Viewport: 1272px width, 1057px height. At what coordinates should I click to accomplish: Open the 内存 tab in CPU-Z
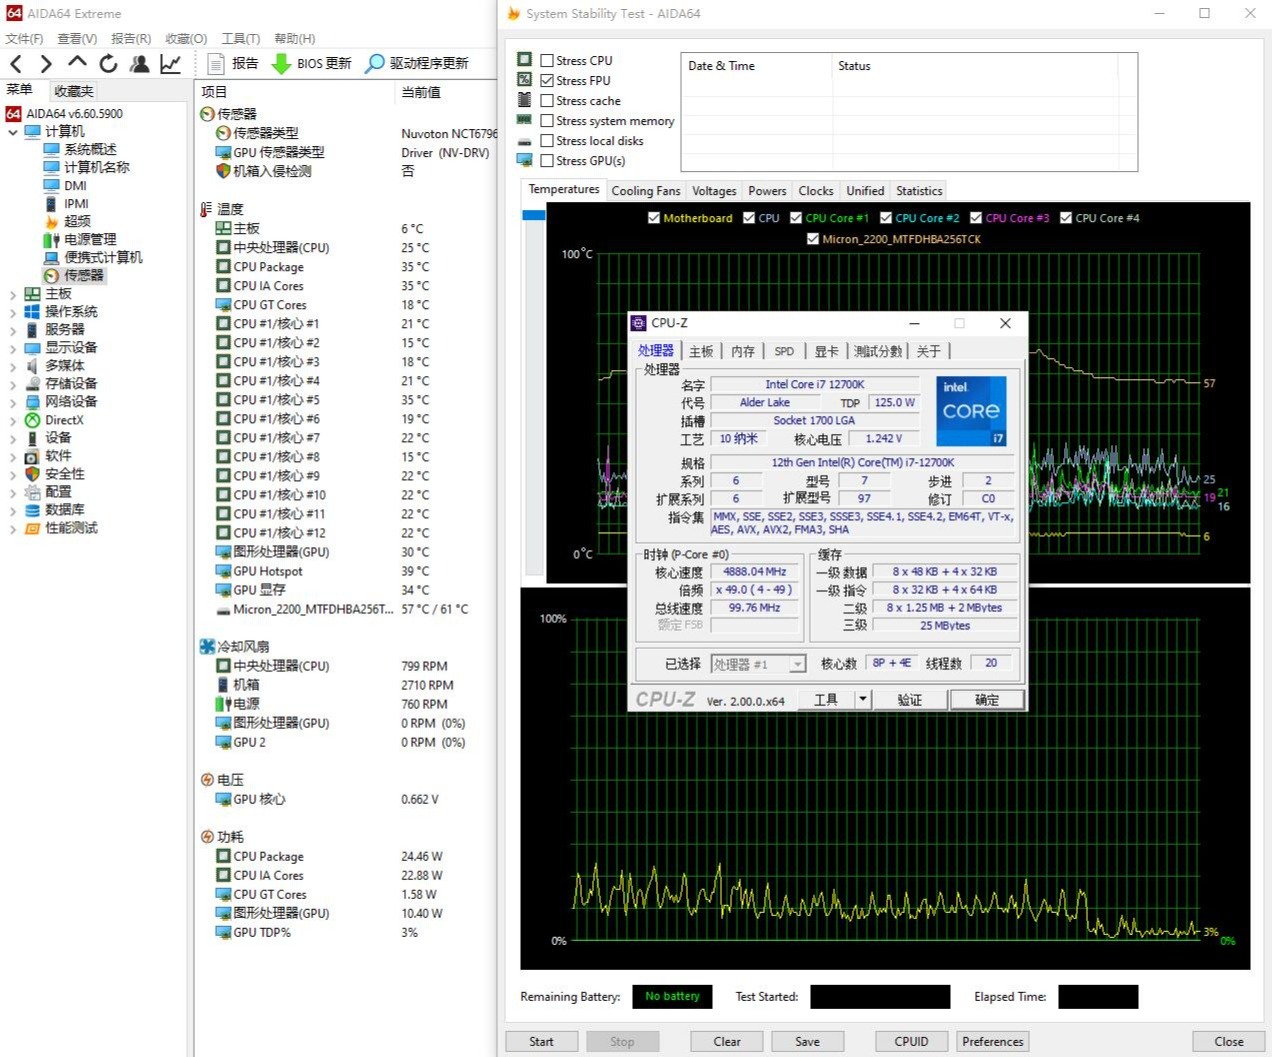pyautogui.click(x=743, y=351)
